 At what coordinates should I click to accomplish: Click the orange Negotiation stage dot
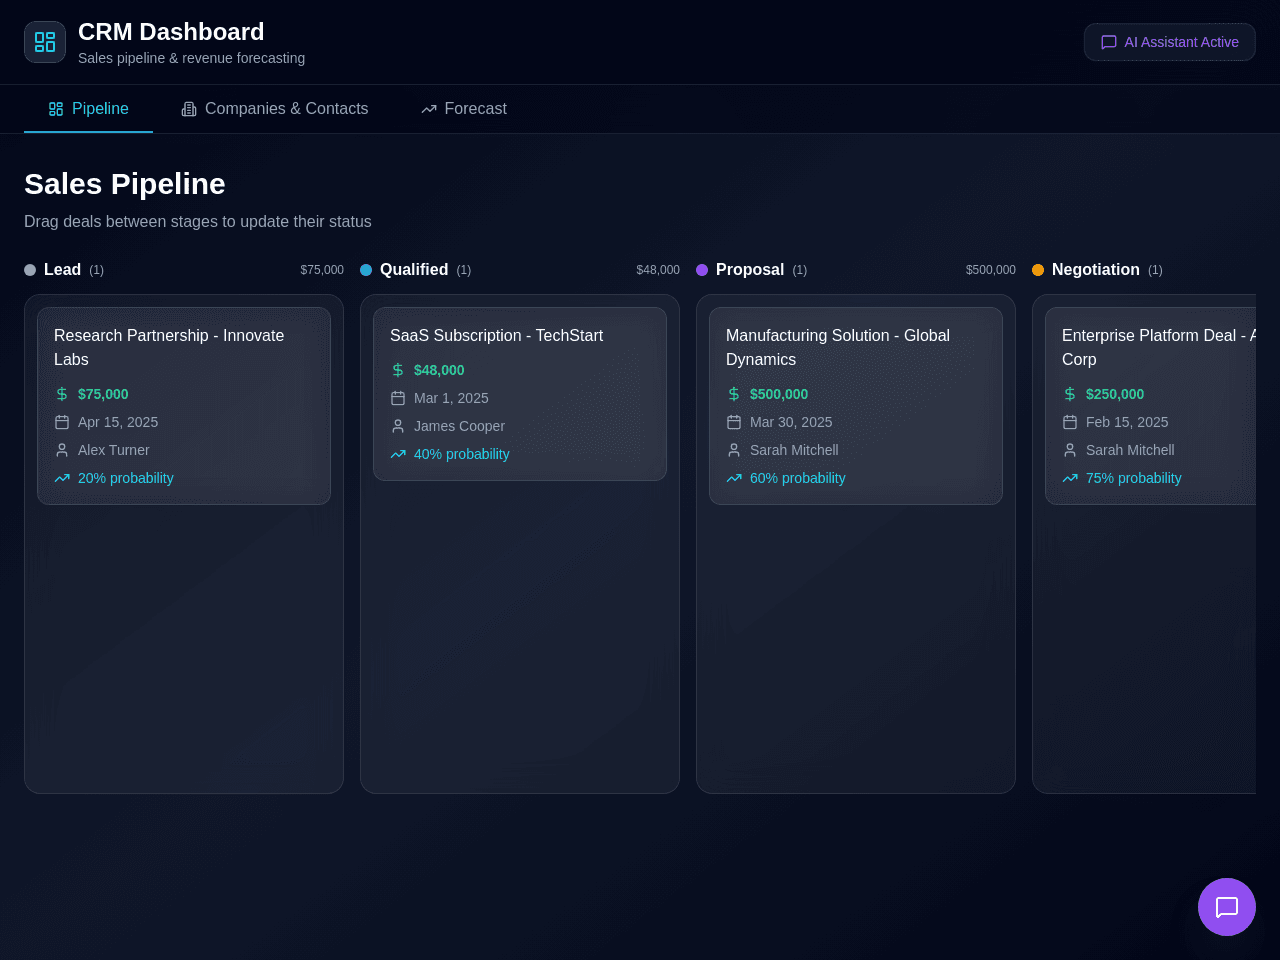click(1038, 270)
